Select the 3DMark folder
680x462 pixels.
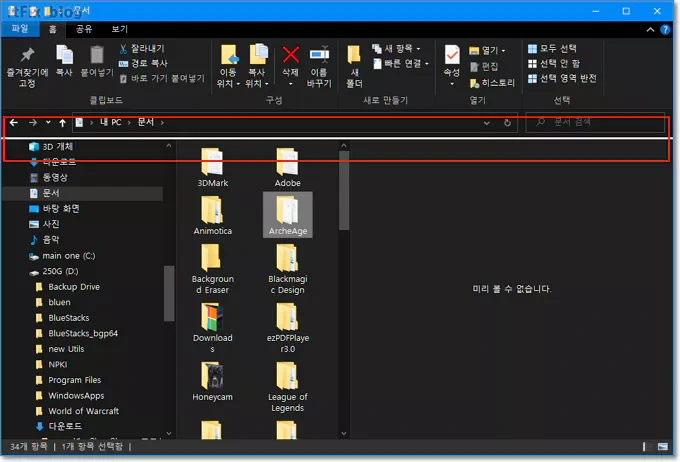coord(212,167)
